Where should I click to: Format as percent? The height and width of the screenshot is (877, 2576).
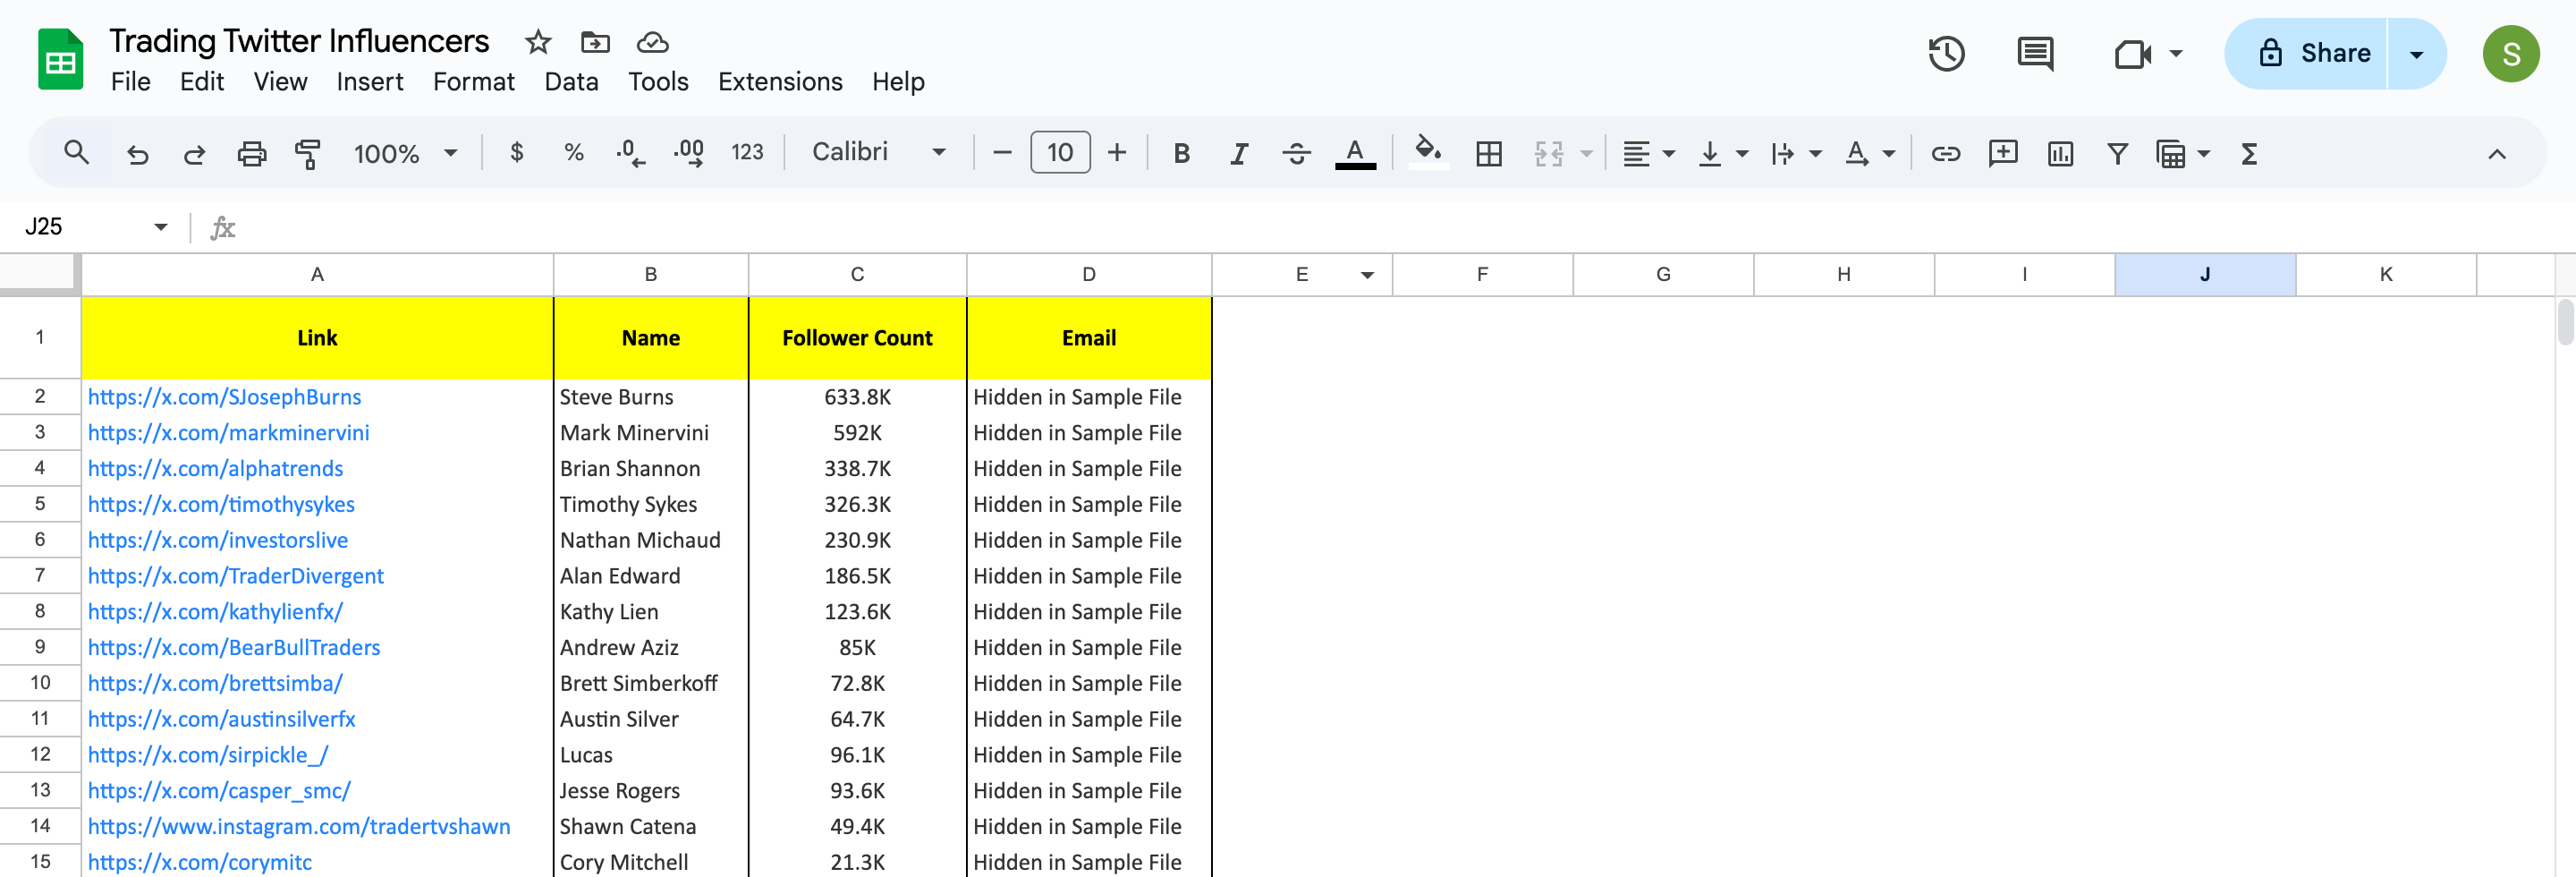[x=573, y=152]
